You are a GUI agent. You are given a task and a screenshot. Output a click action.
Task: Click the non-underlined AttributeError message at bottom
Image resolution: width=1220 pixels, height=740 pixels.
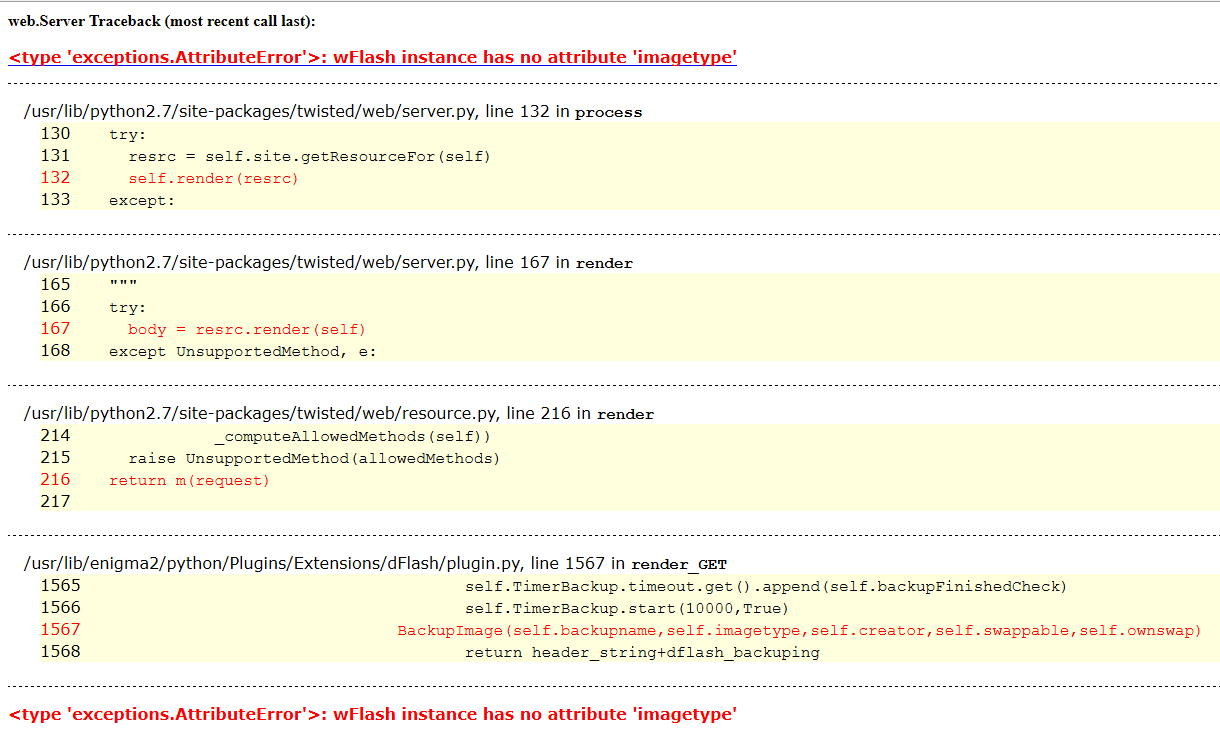pos(372,714)
